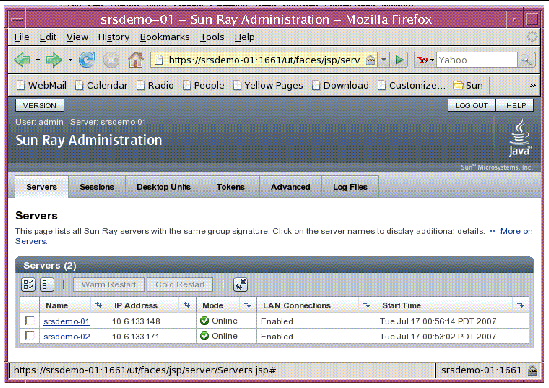Open the Edit menu
This screenshot has height=388, width=549.
[x=48, y=37]
